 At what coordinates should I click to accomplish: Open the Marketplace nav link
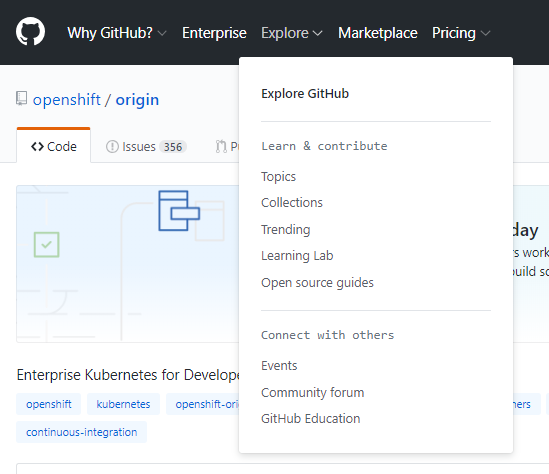coord(377,33)
